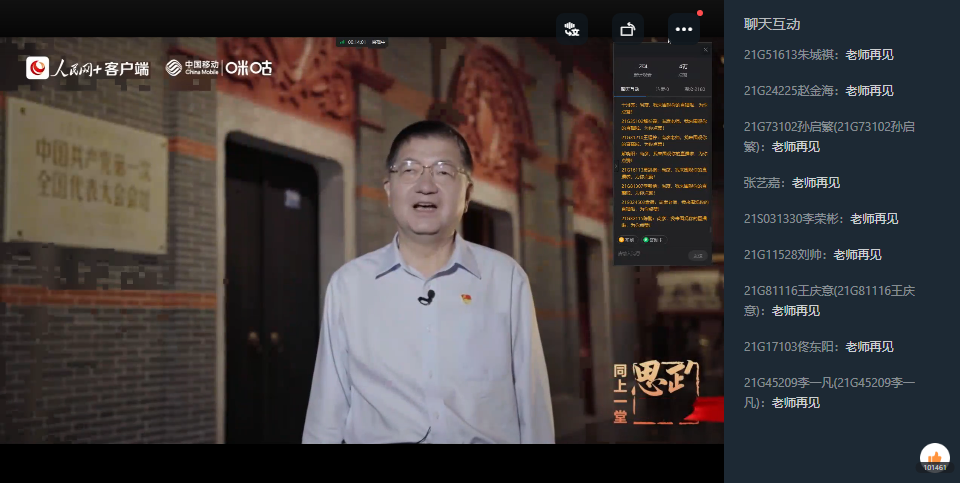Open the three-dots more options menu
This screenshot has width=960, height=483.
[684, 29]
